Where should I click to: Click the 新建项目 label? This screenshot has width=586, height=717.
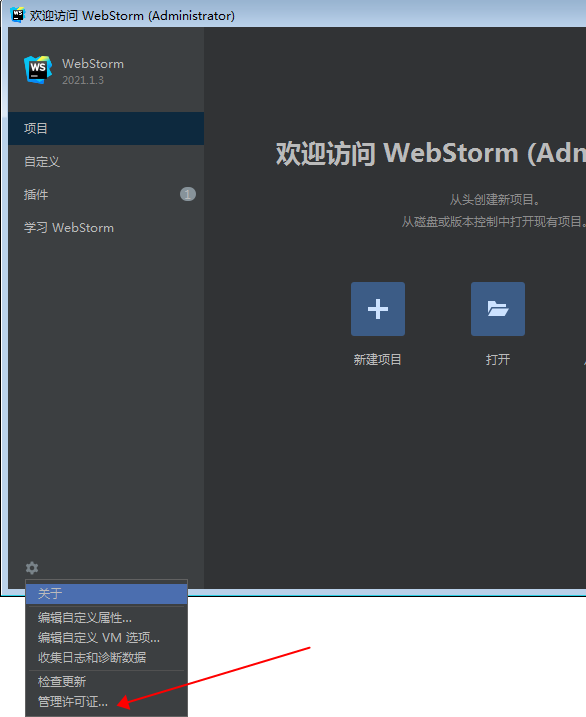tap(378, 359)
